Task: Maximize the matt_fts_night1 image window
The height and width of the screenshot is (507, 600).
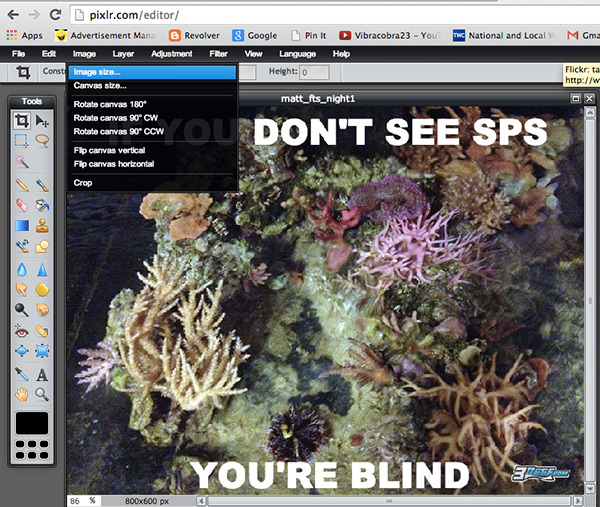Action: coord(576,99)
